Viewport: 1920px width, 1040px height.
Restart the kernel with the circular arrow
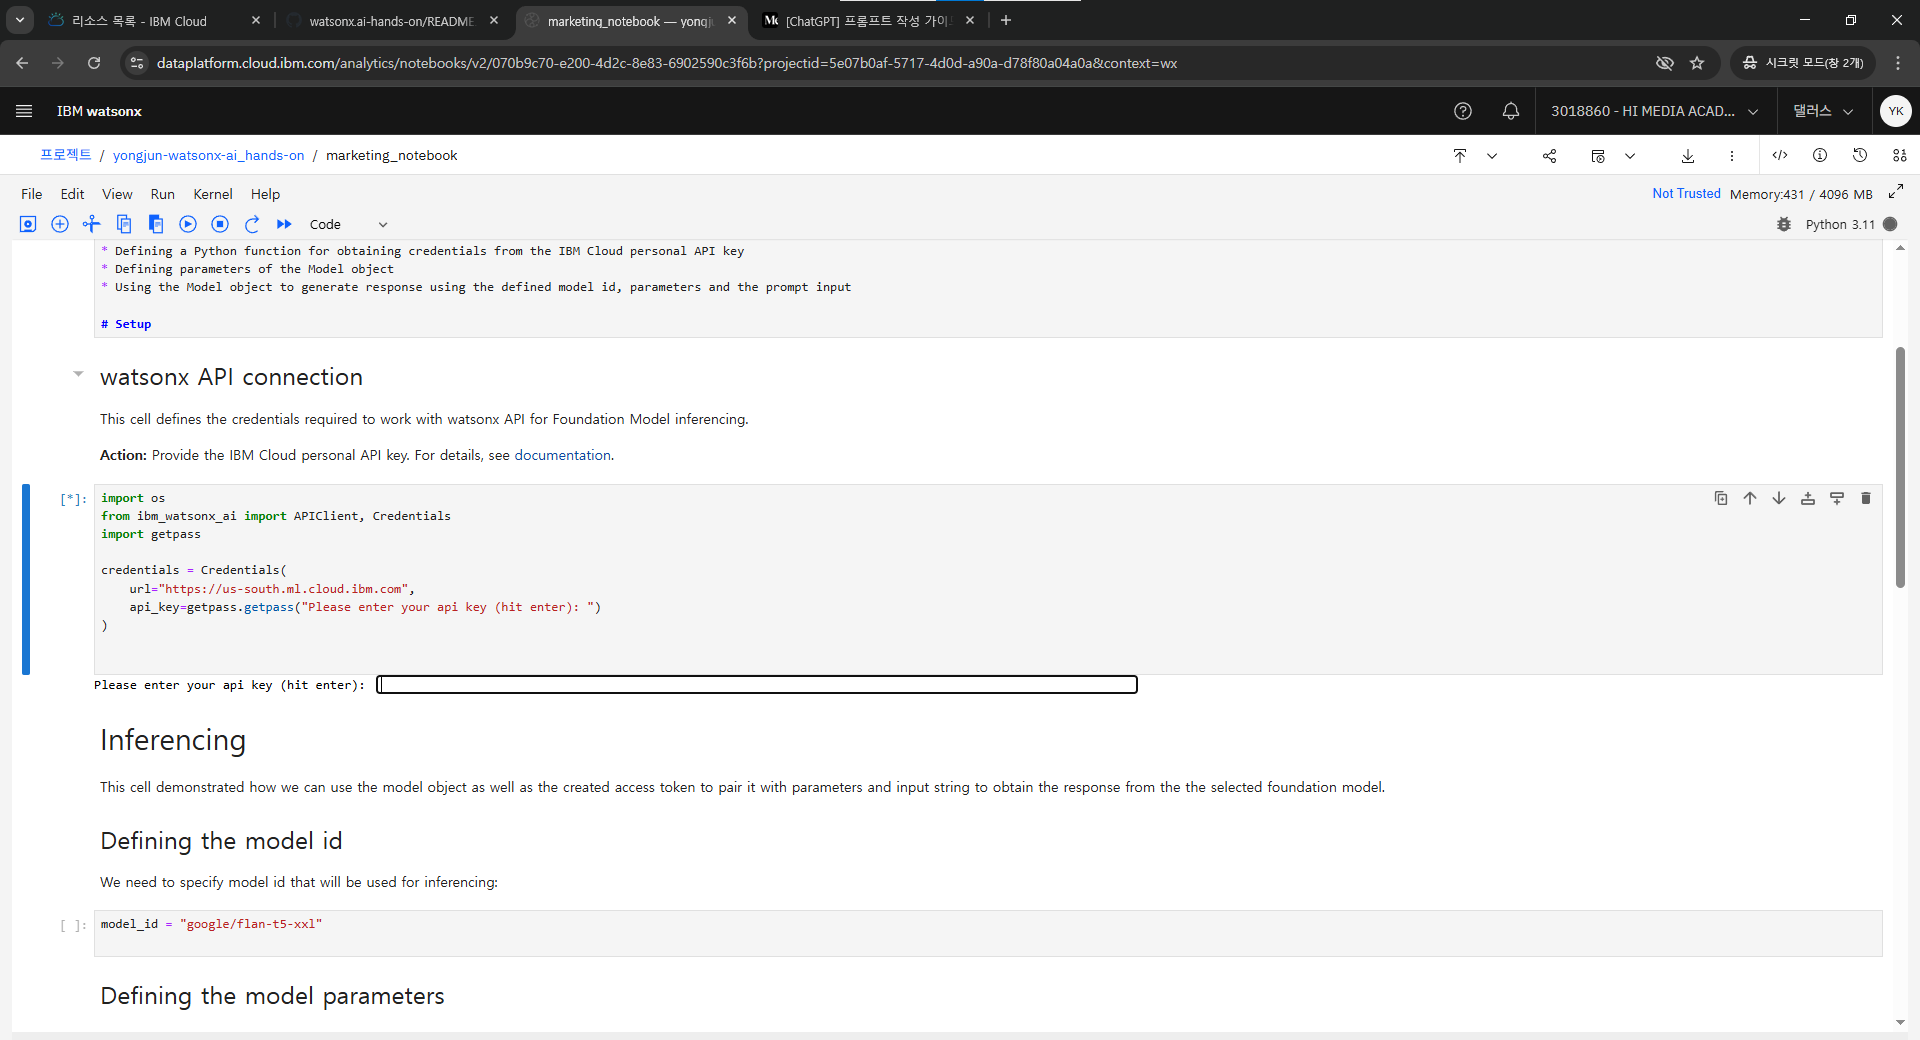[252, 224]
